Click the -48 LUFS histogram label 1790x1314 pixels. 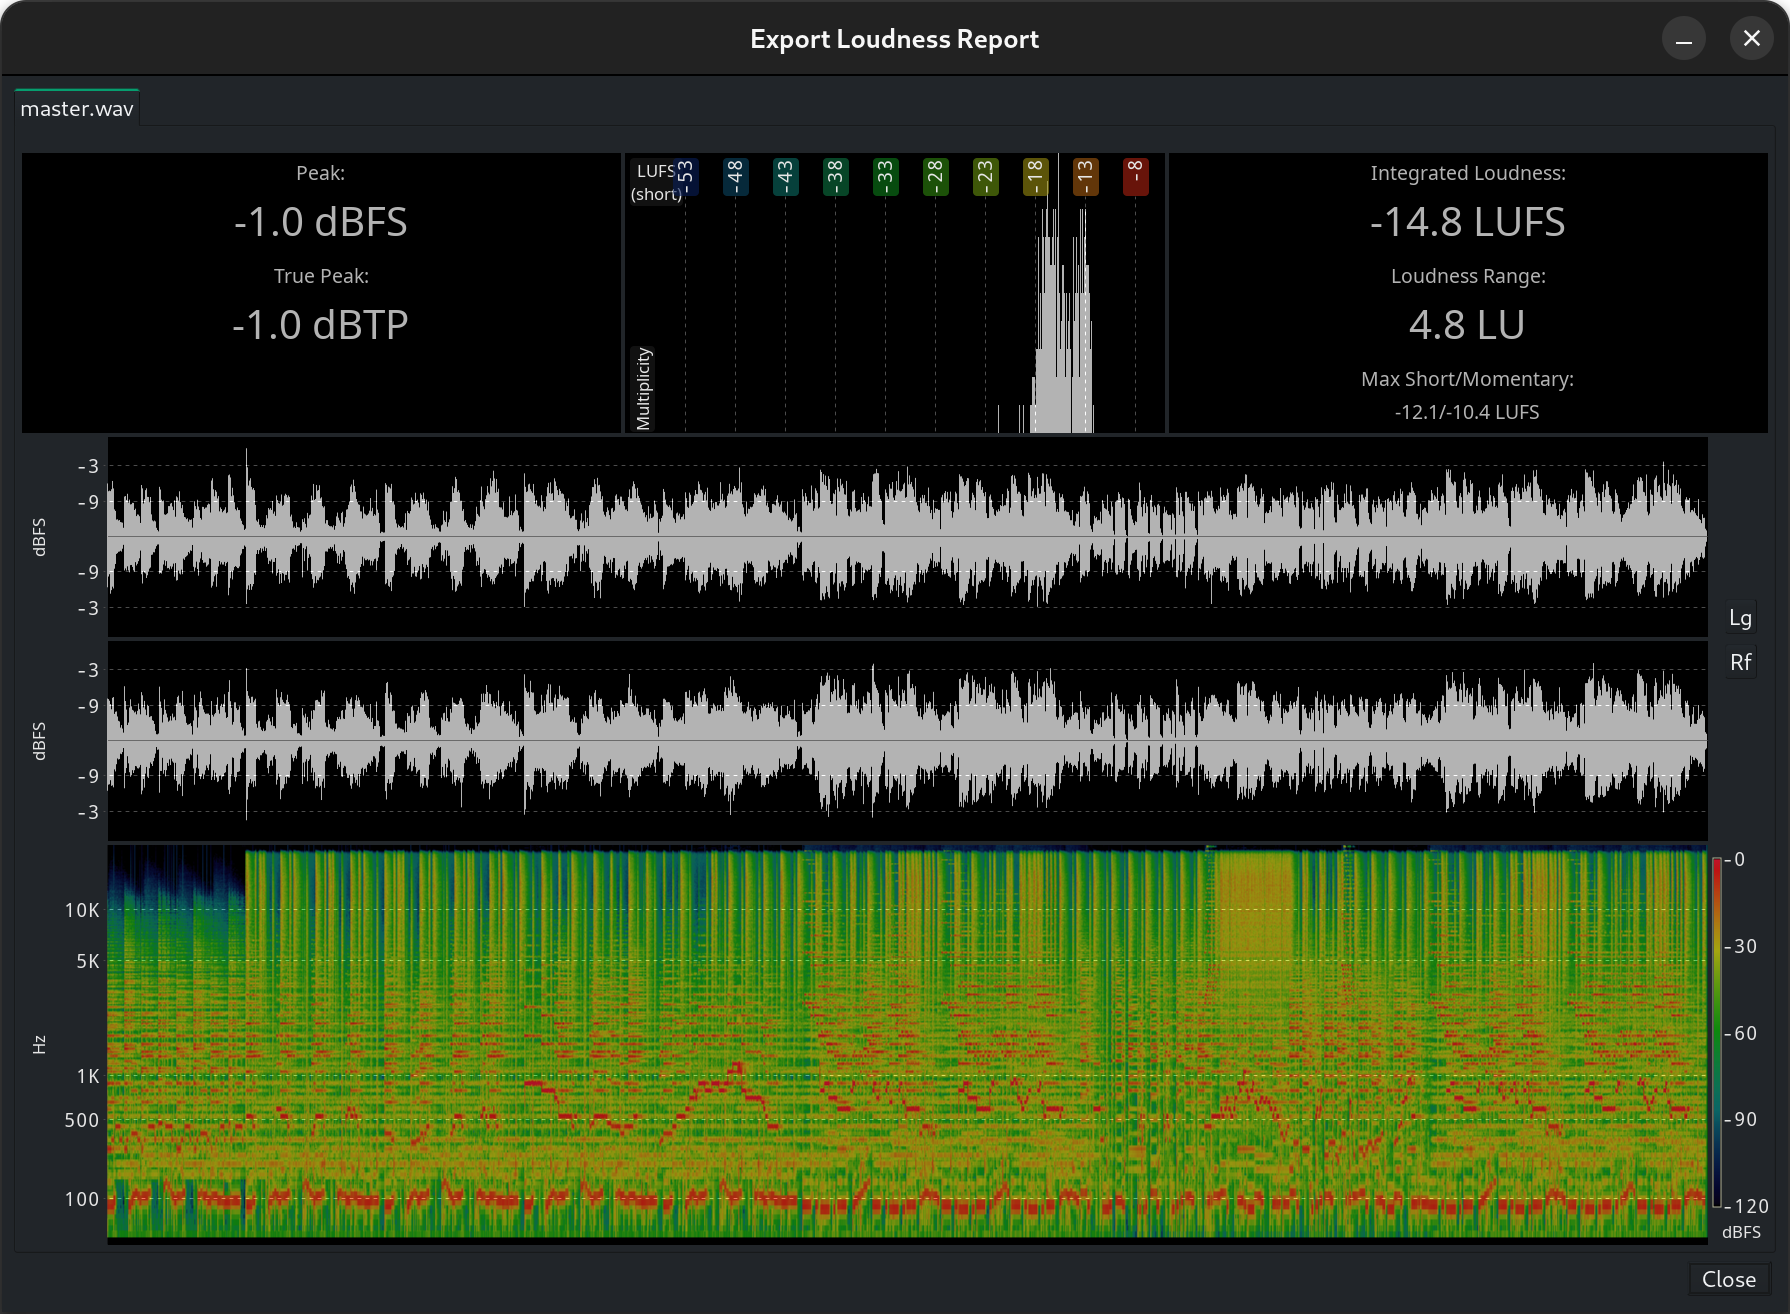735,177
